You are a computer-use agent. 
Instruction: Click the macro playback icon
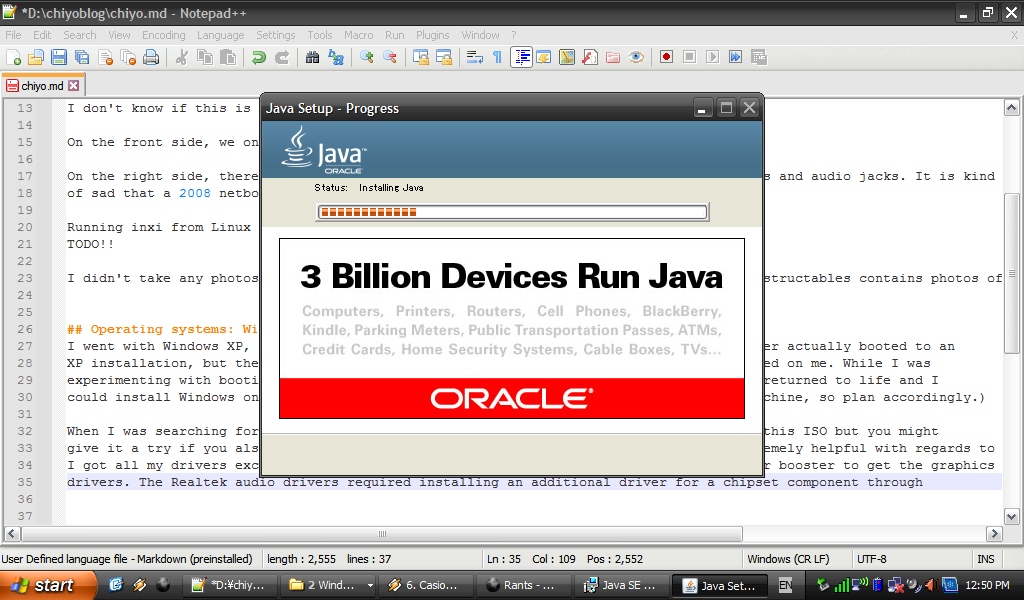click(x=712, y=57)
